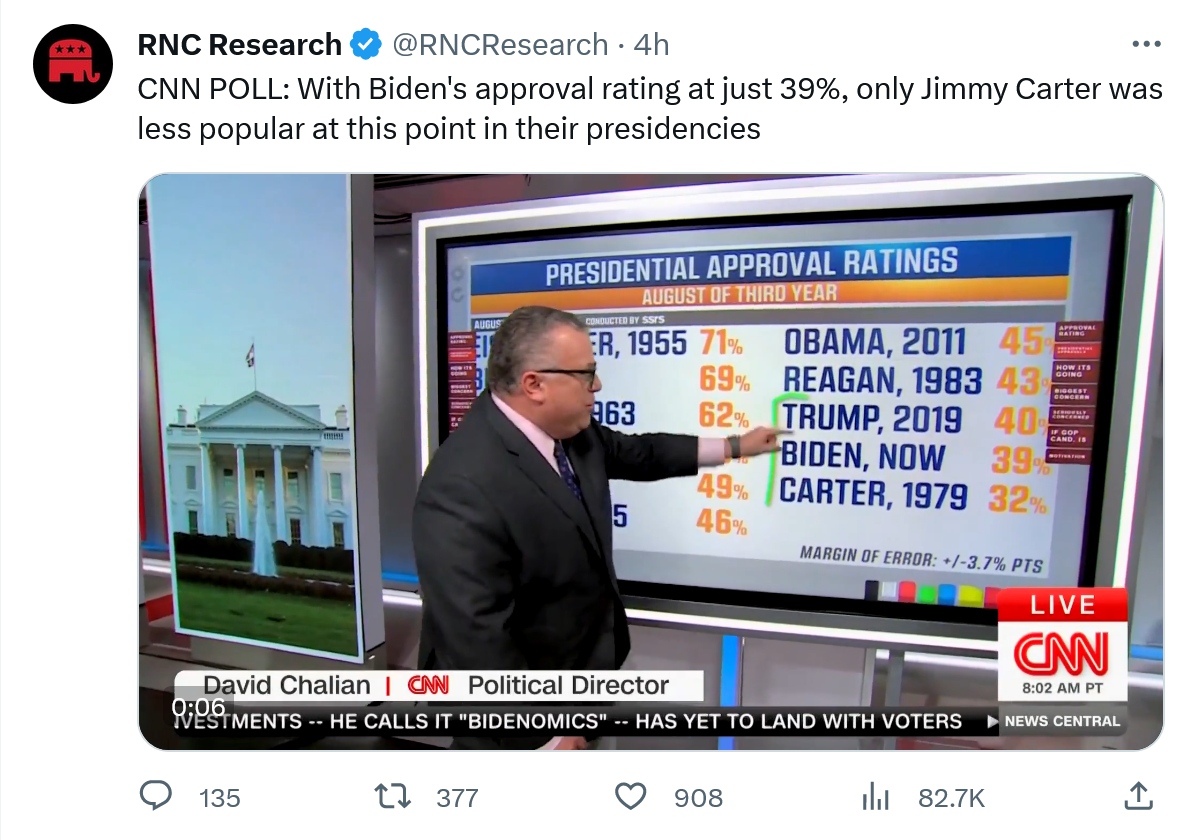Click the reply speech bubble icon
This screenshot has width=1196, height=840.
click(154, 796)
